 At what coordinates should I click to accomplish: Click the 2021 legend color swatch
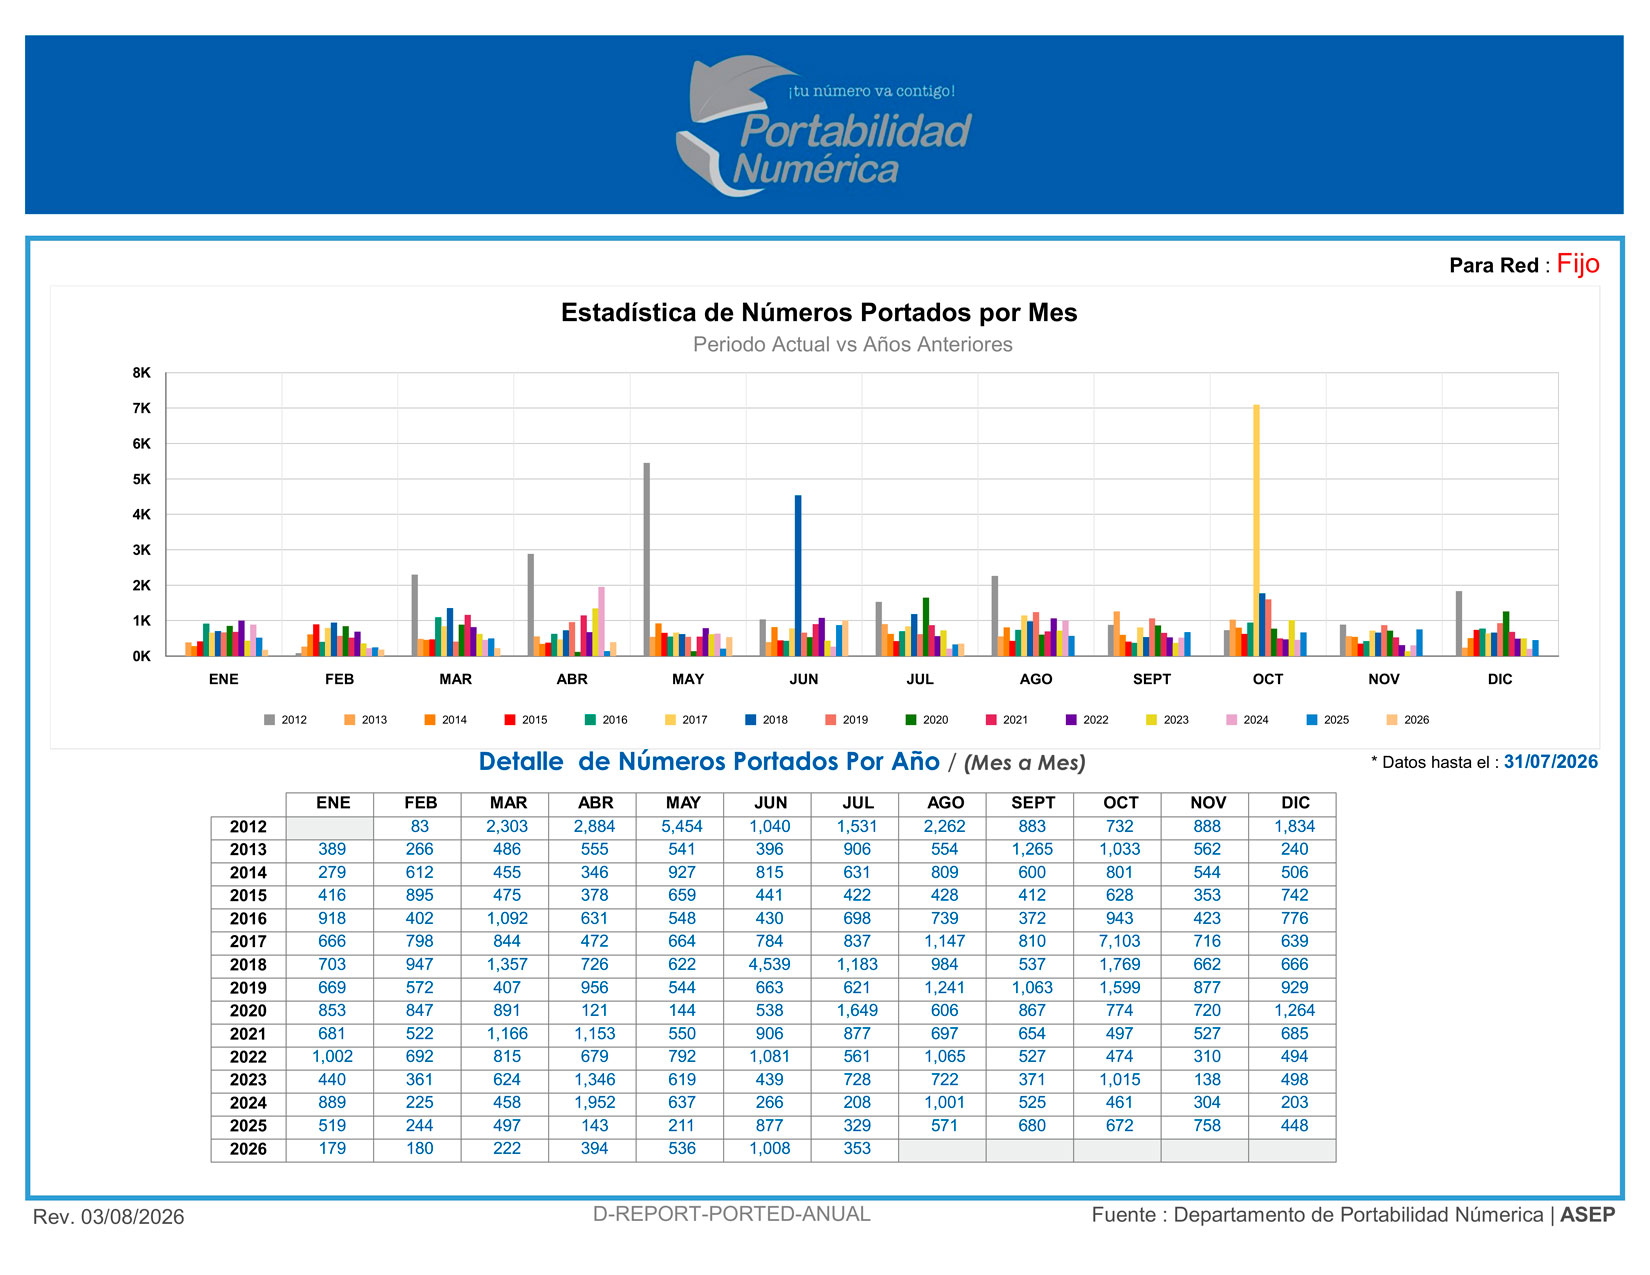(991, 720)
